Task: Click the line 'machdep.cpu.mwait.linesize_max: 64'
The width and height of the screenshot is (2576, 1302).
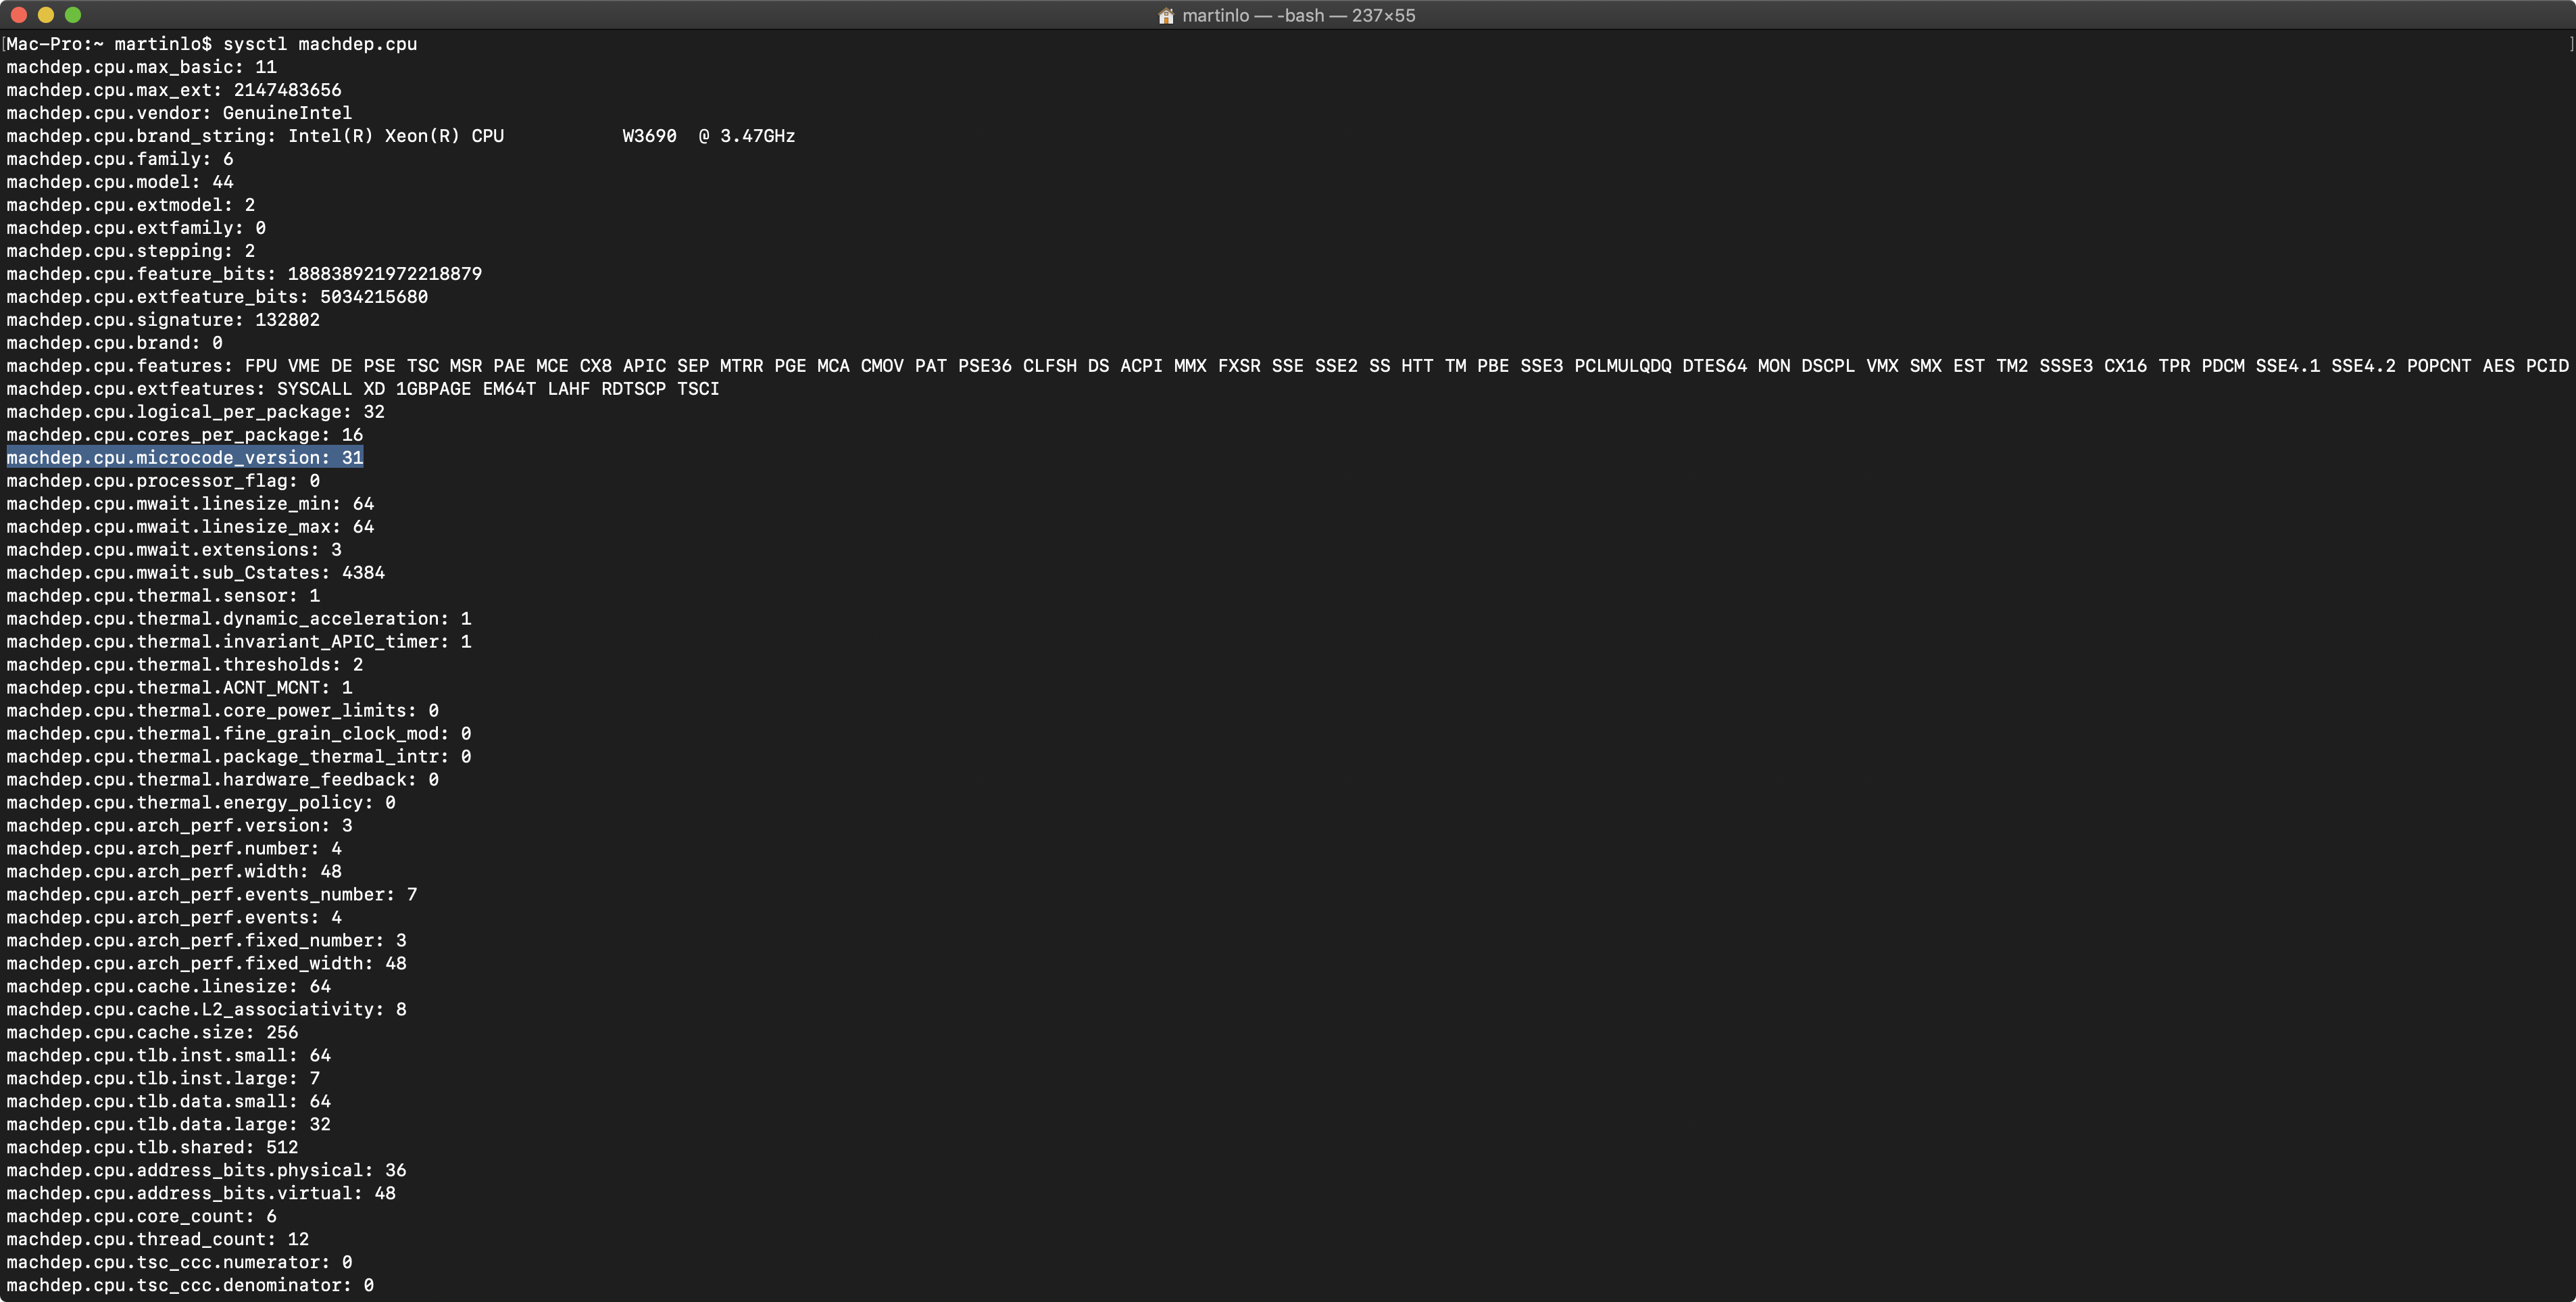Action: (x=190, y=527)
